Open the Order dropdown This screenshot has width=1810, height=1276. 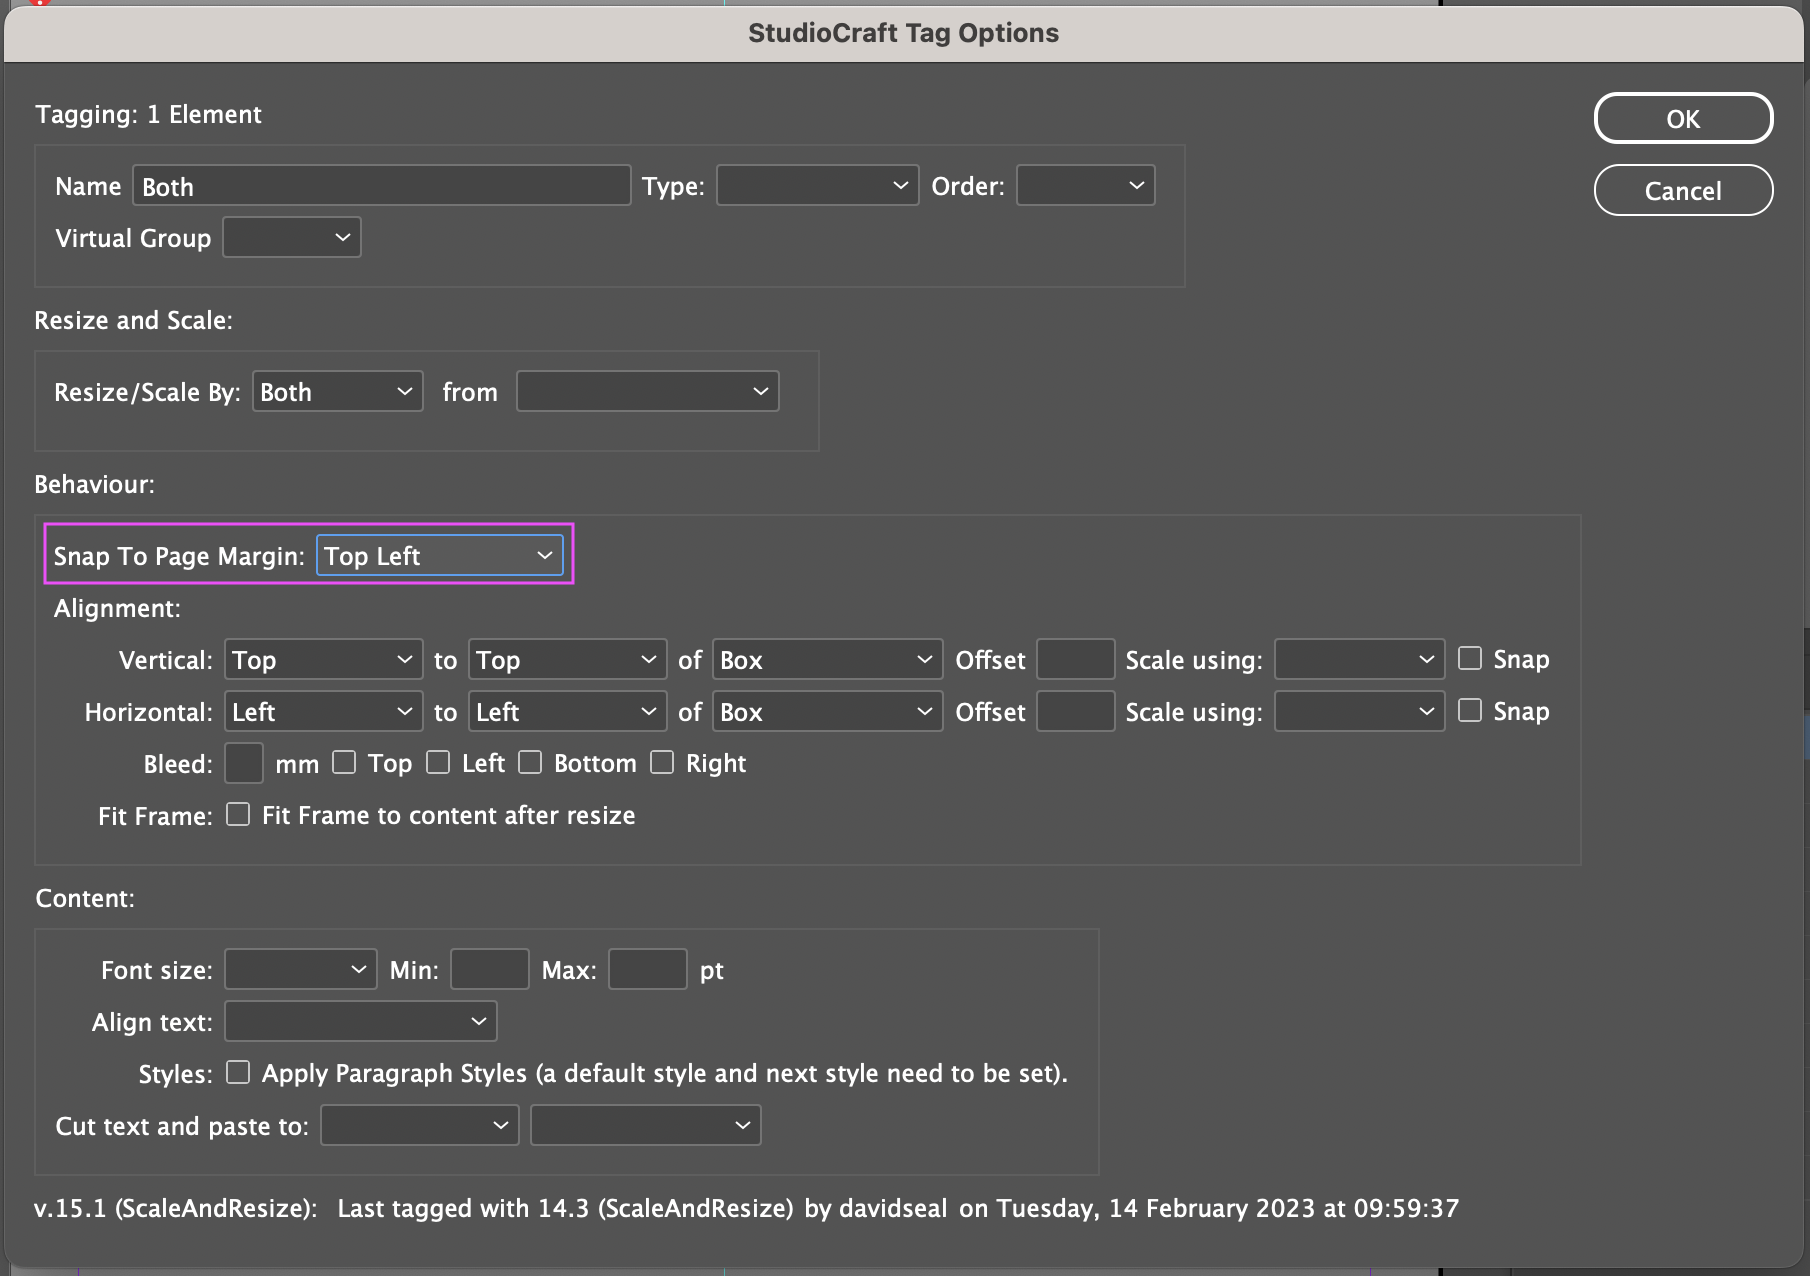pos(1085,186)
